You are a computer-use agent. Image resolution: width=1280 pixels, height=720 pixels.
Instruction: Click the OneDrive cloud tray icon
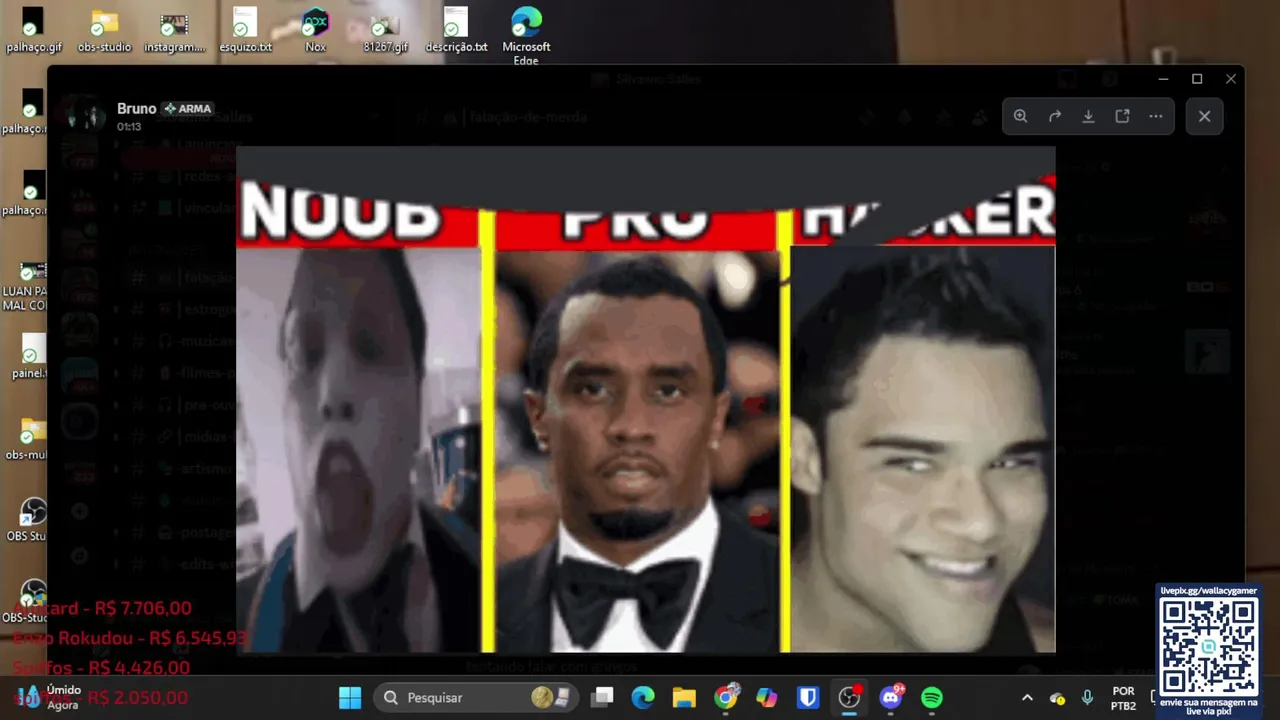(x=1057, y=698)
